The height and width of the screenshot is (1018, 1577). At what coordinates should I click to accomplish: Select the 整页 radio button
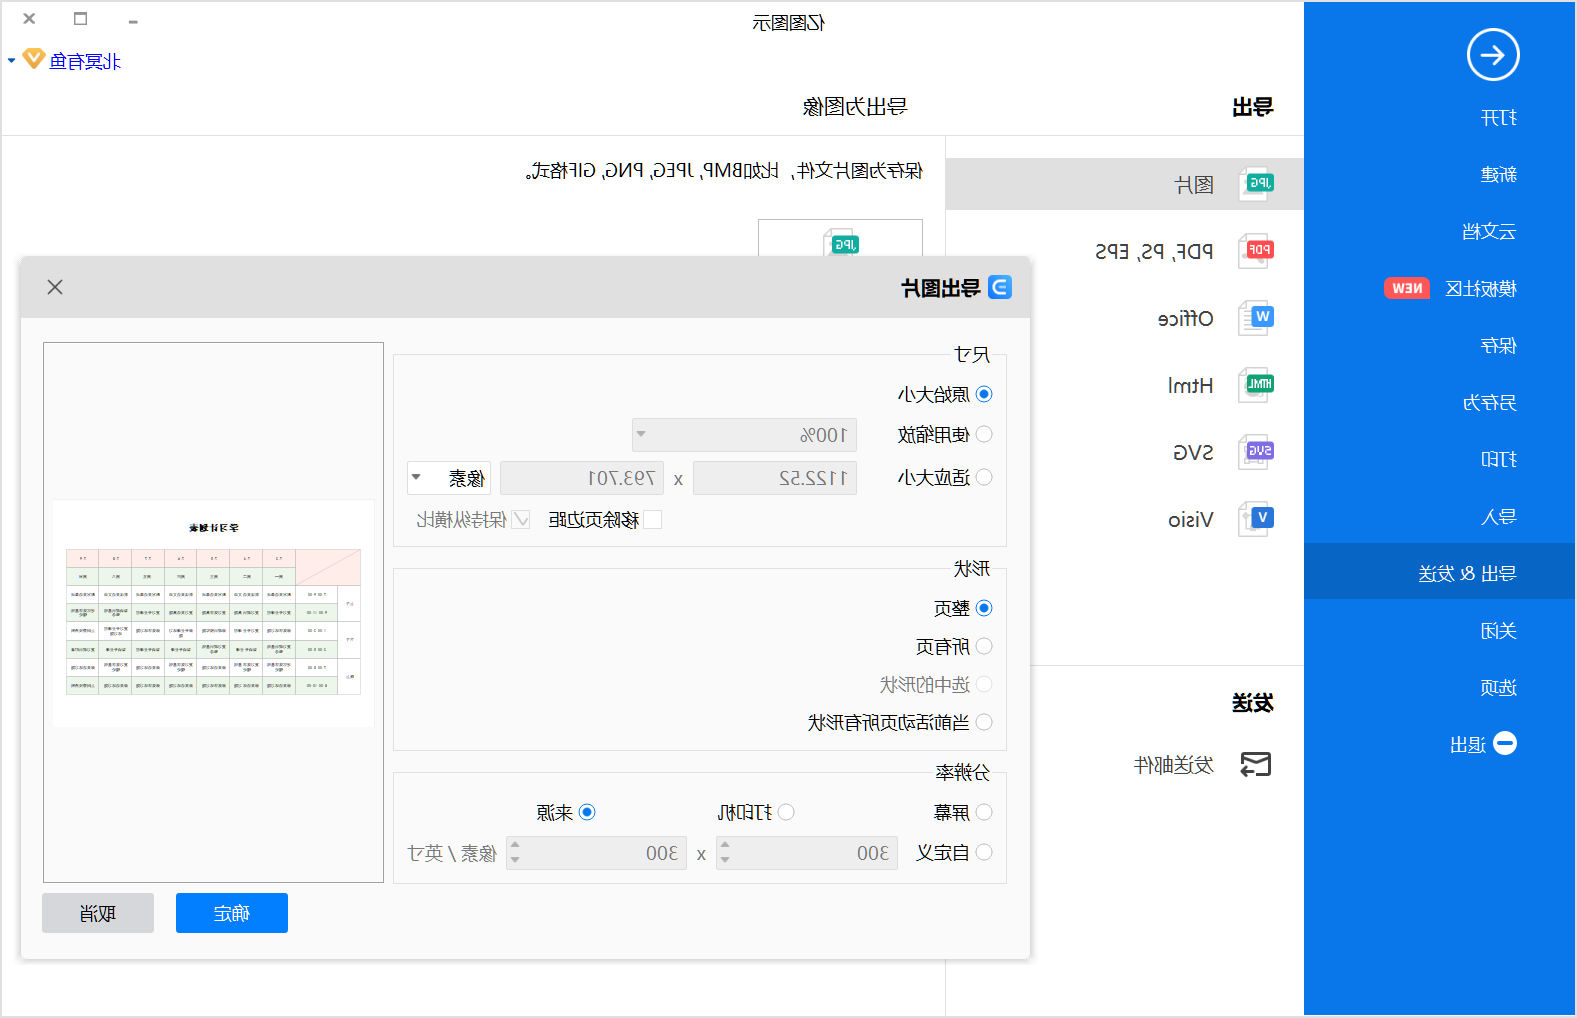click(984, 608)
